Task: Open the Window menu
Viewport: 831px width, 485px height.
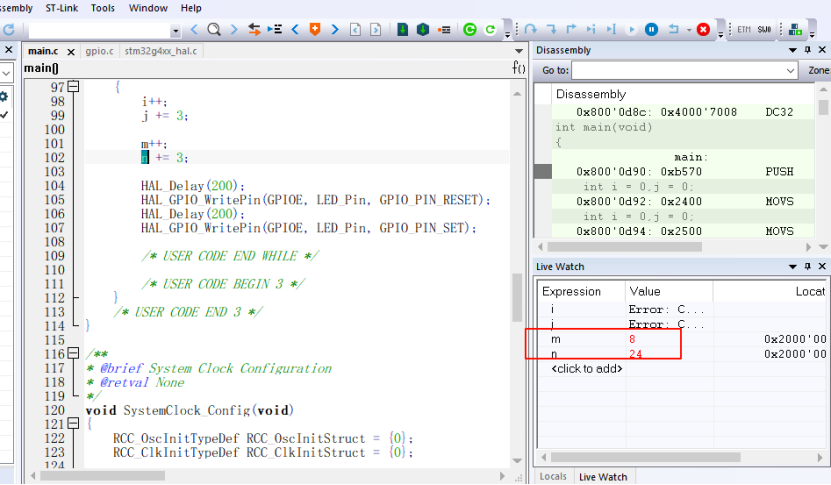Action: tap(148, 8)
